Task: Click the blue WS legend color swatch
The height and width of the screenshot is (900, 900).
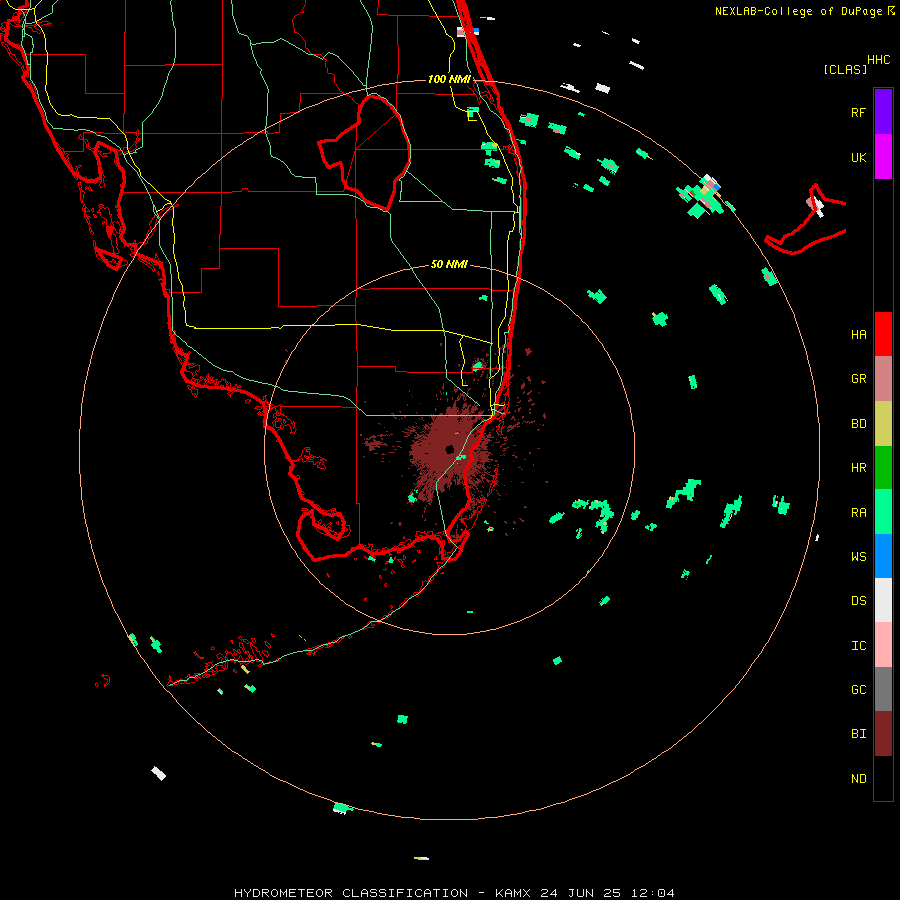Action: [883, 556]
